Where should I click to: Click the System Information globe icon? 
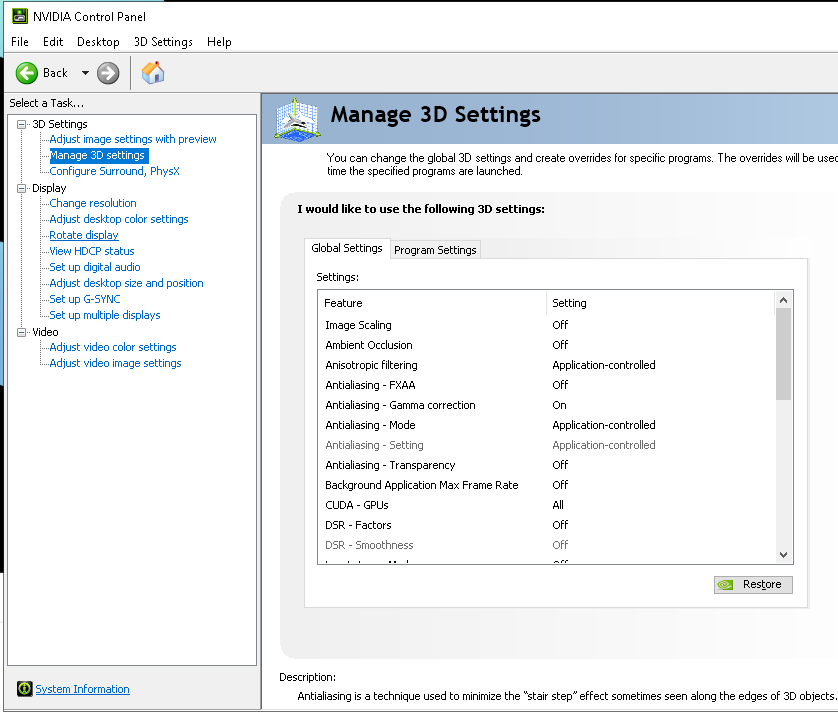pyautogui.click(x=22, y=689)
